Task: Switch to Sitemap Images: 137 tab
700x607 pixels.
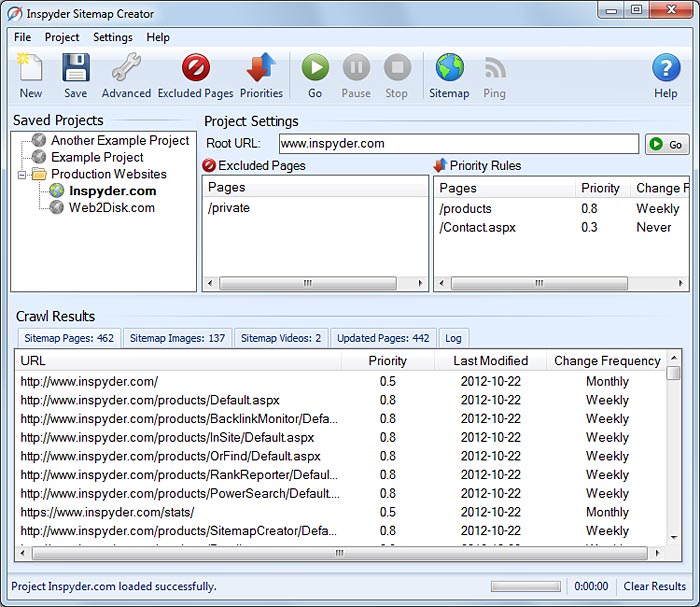Action: pos(177,338)
